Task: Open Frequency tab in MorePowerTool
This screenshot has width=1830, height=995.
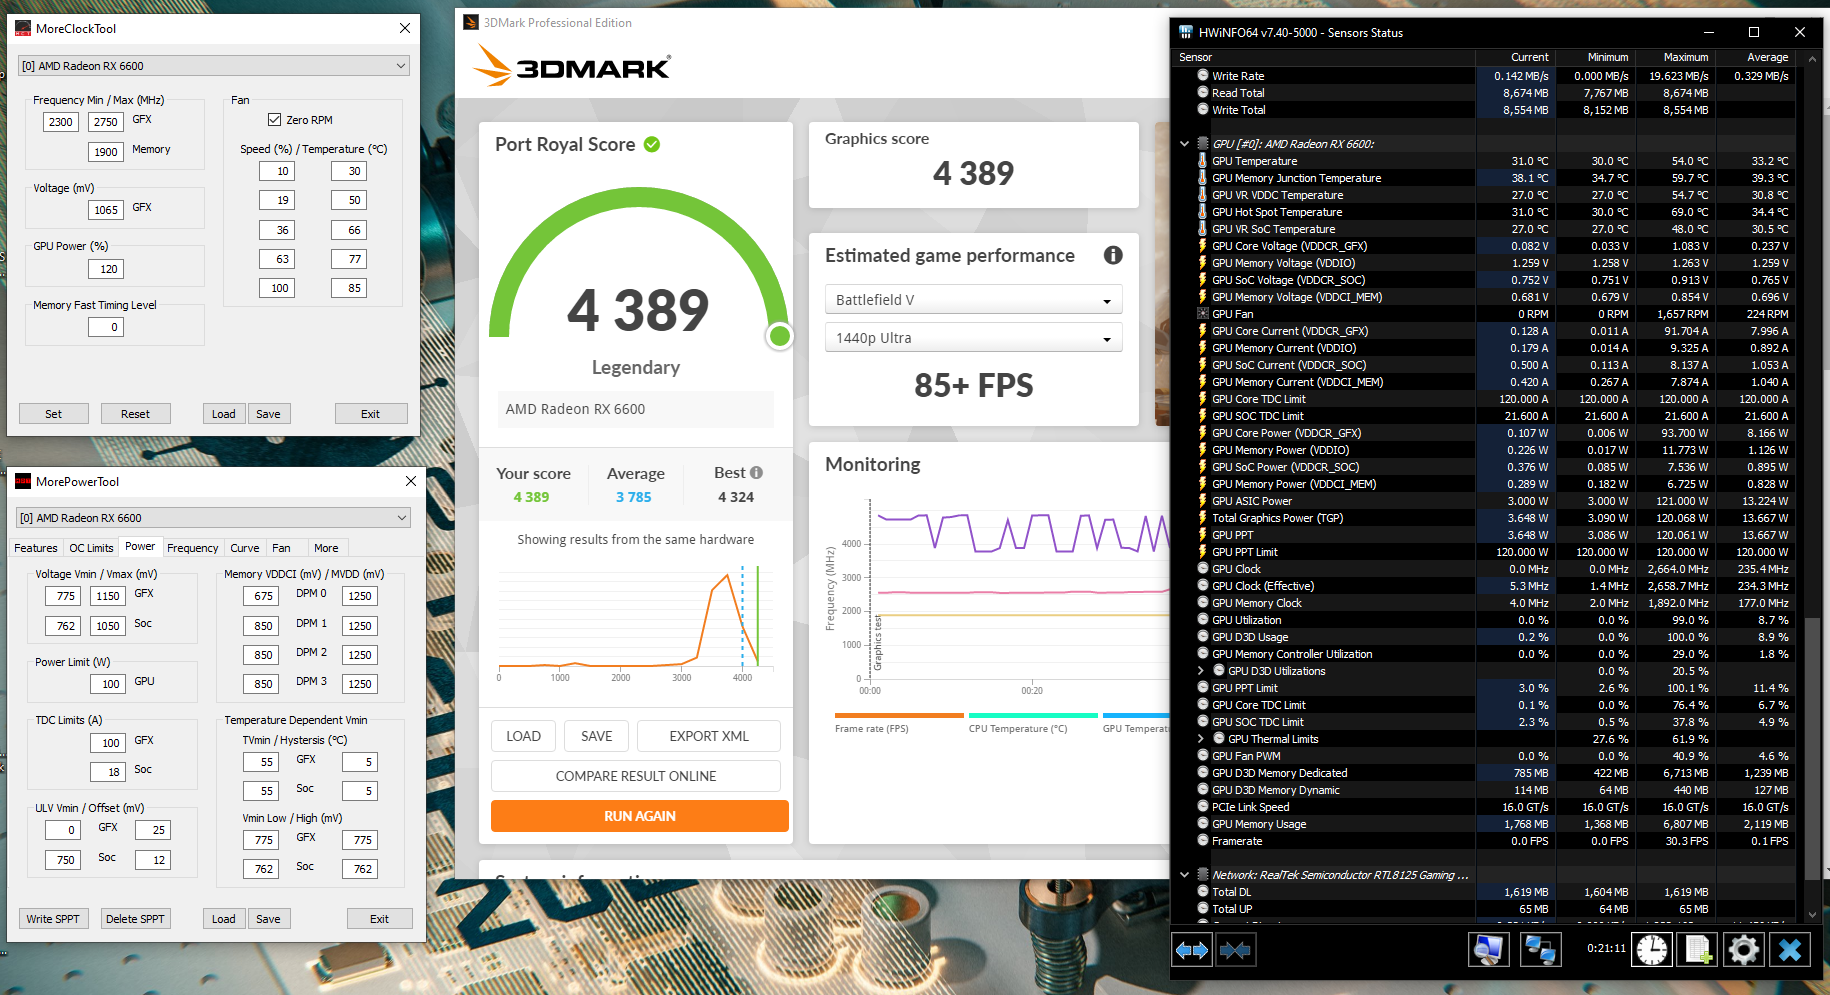Action: tap(193, 548)
